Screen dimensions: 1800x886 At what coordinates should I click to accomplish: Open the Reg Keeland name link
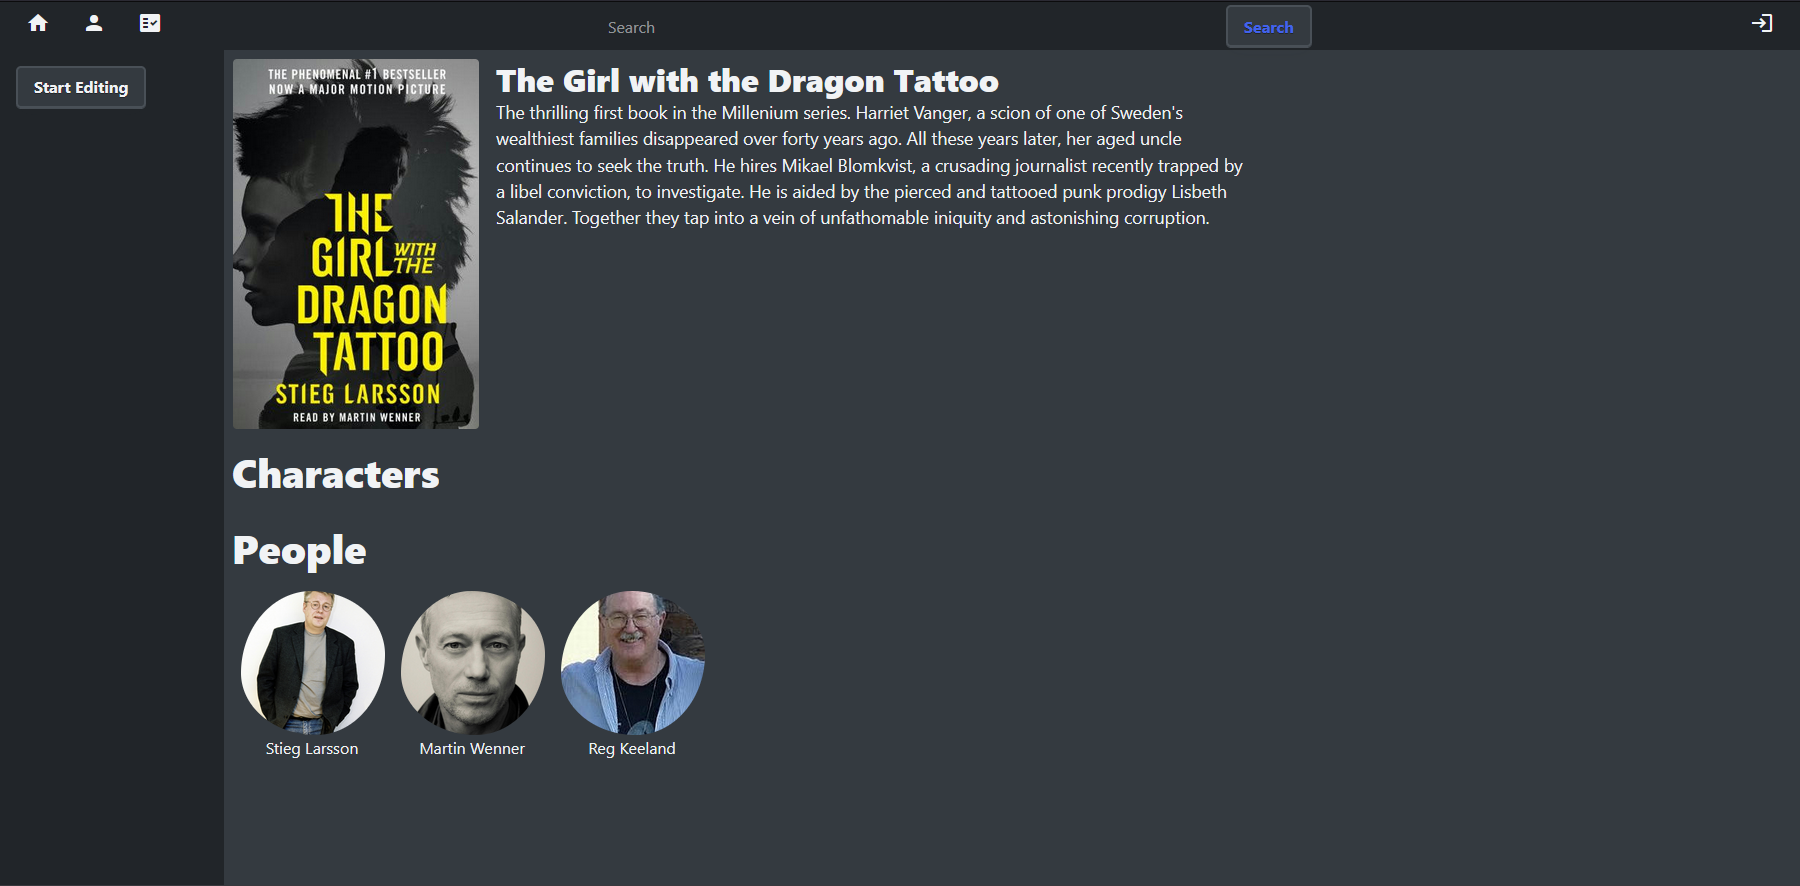pos(632,749)
